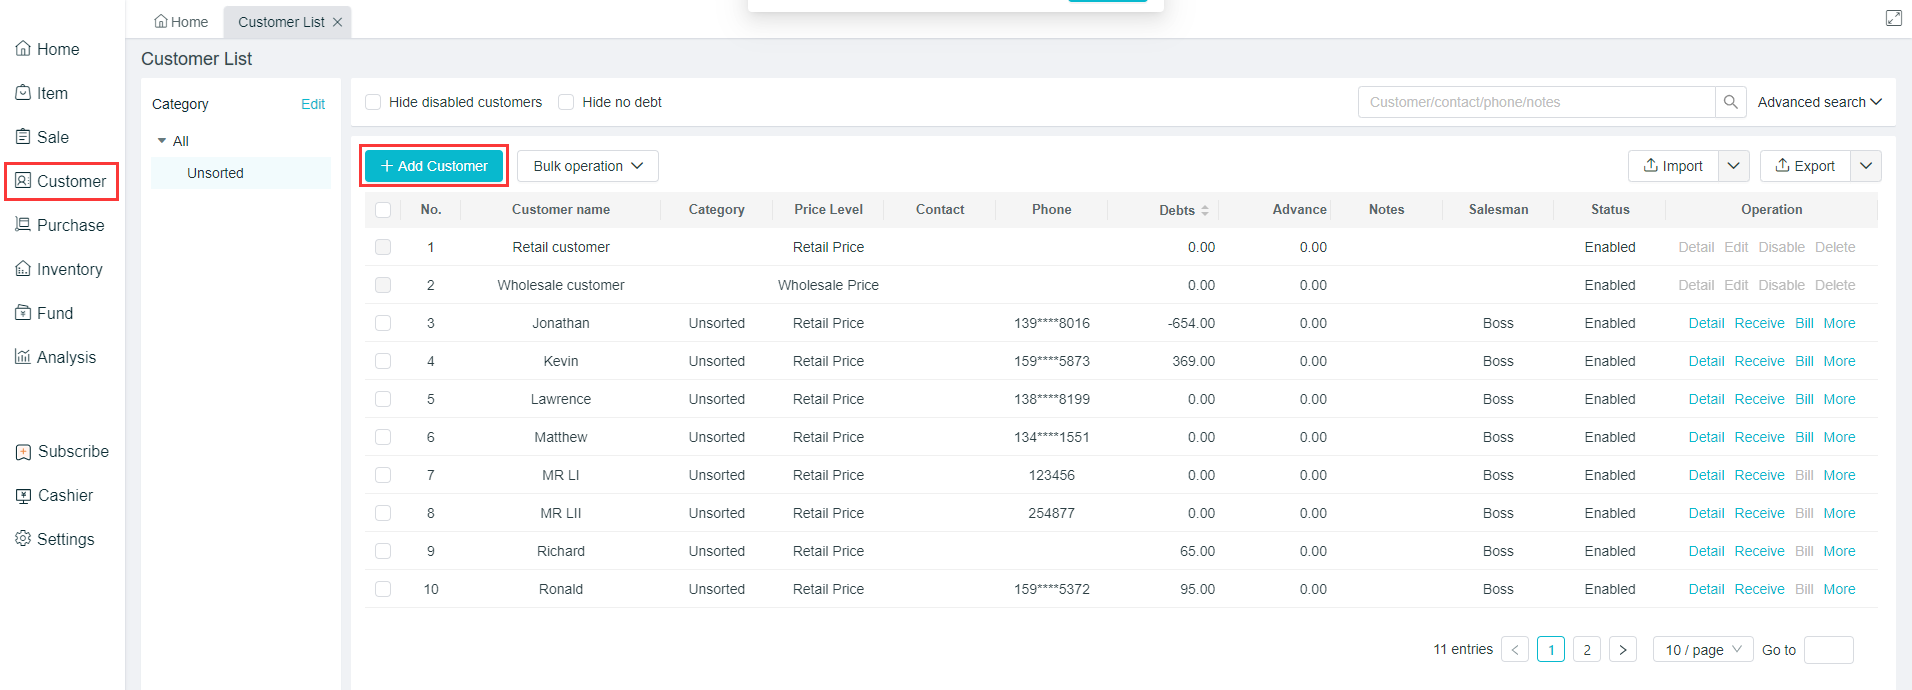1912x690 pixels.
Task: Select the Unsorted category
Action: click(x=215, y=173)
